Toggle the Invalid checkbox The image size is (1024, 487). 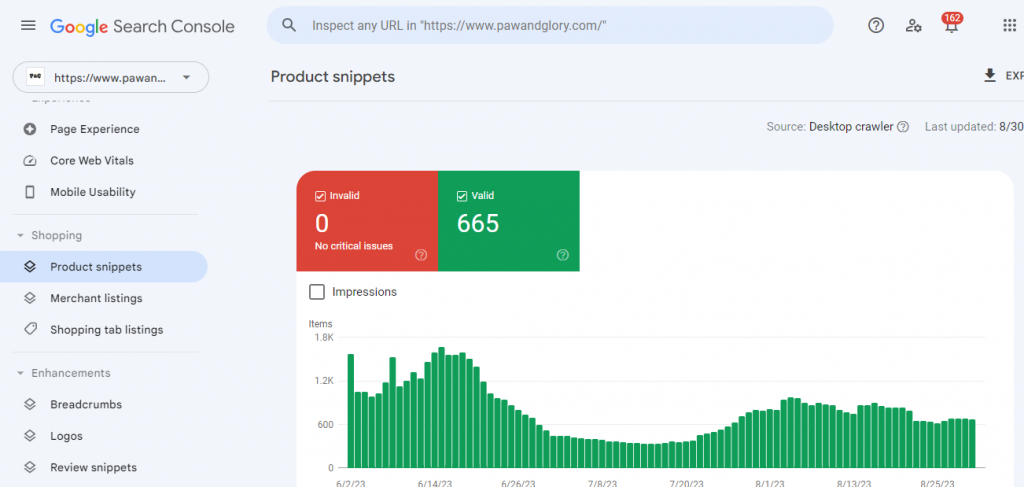click(320, 195)
